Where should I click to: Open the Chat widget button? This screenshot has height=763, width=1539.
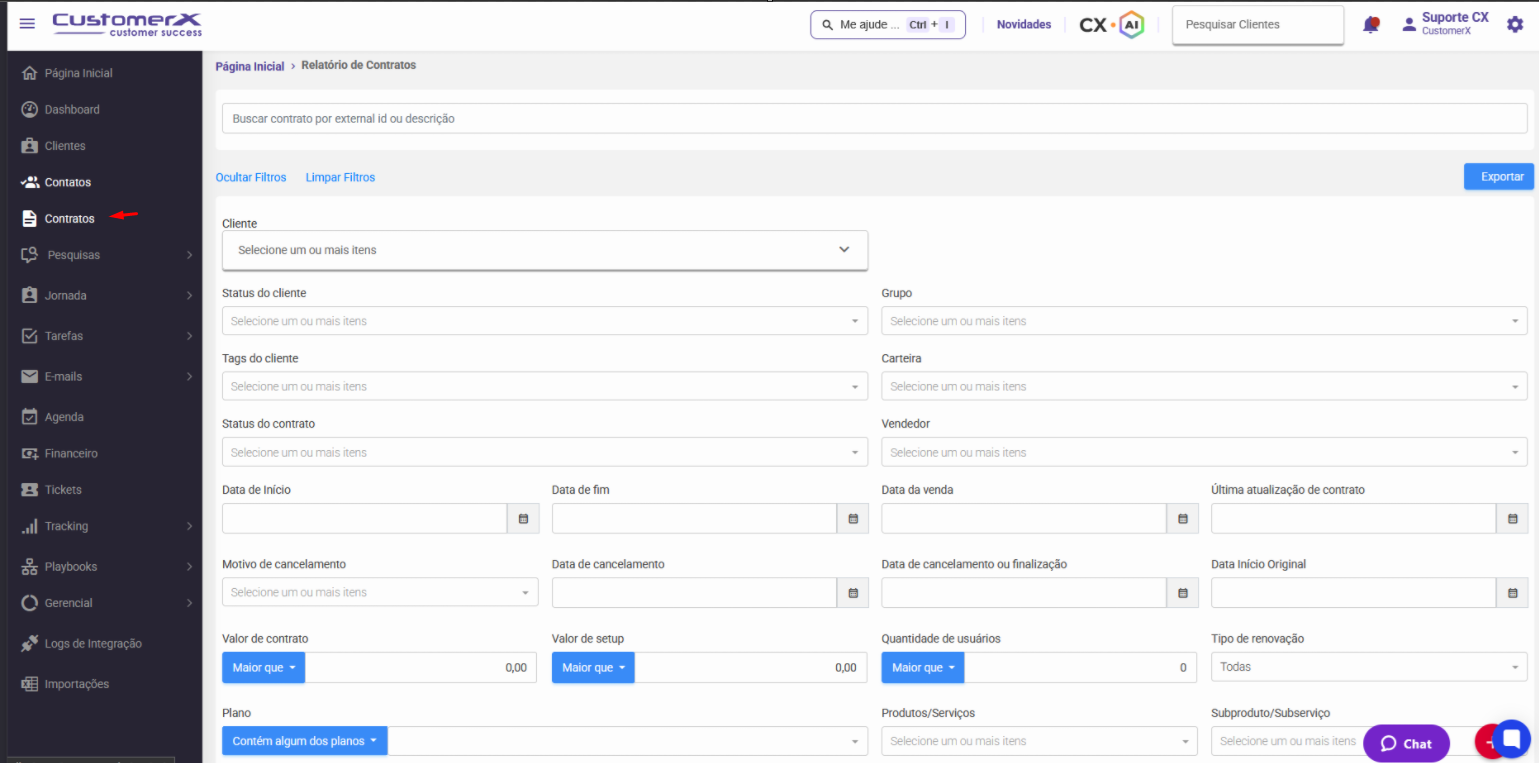tap(1405, 743)
